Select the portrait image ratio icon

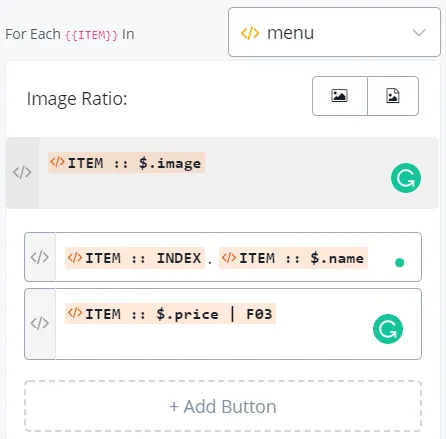tap(393, 96)
